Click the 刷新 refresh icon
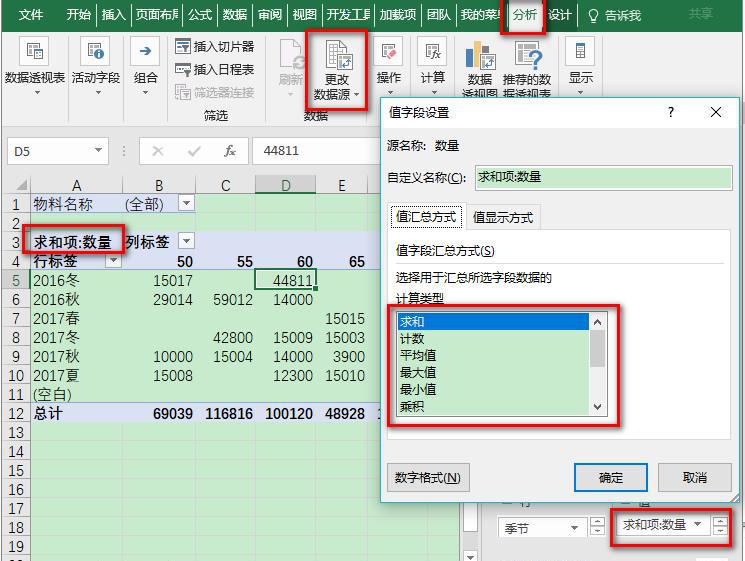Image resolution: width=745 pixels, height=561 pixels. (x=291, y=54)
